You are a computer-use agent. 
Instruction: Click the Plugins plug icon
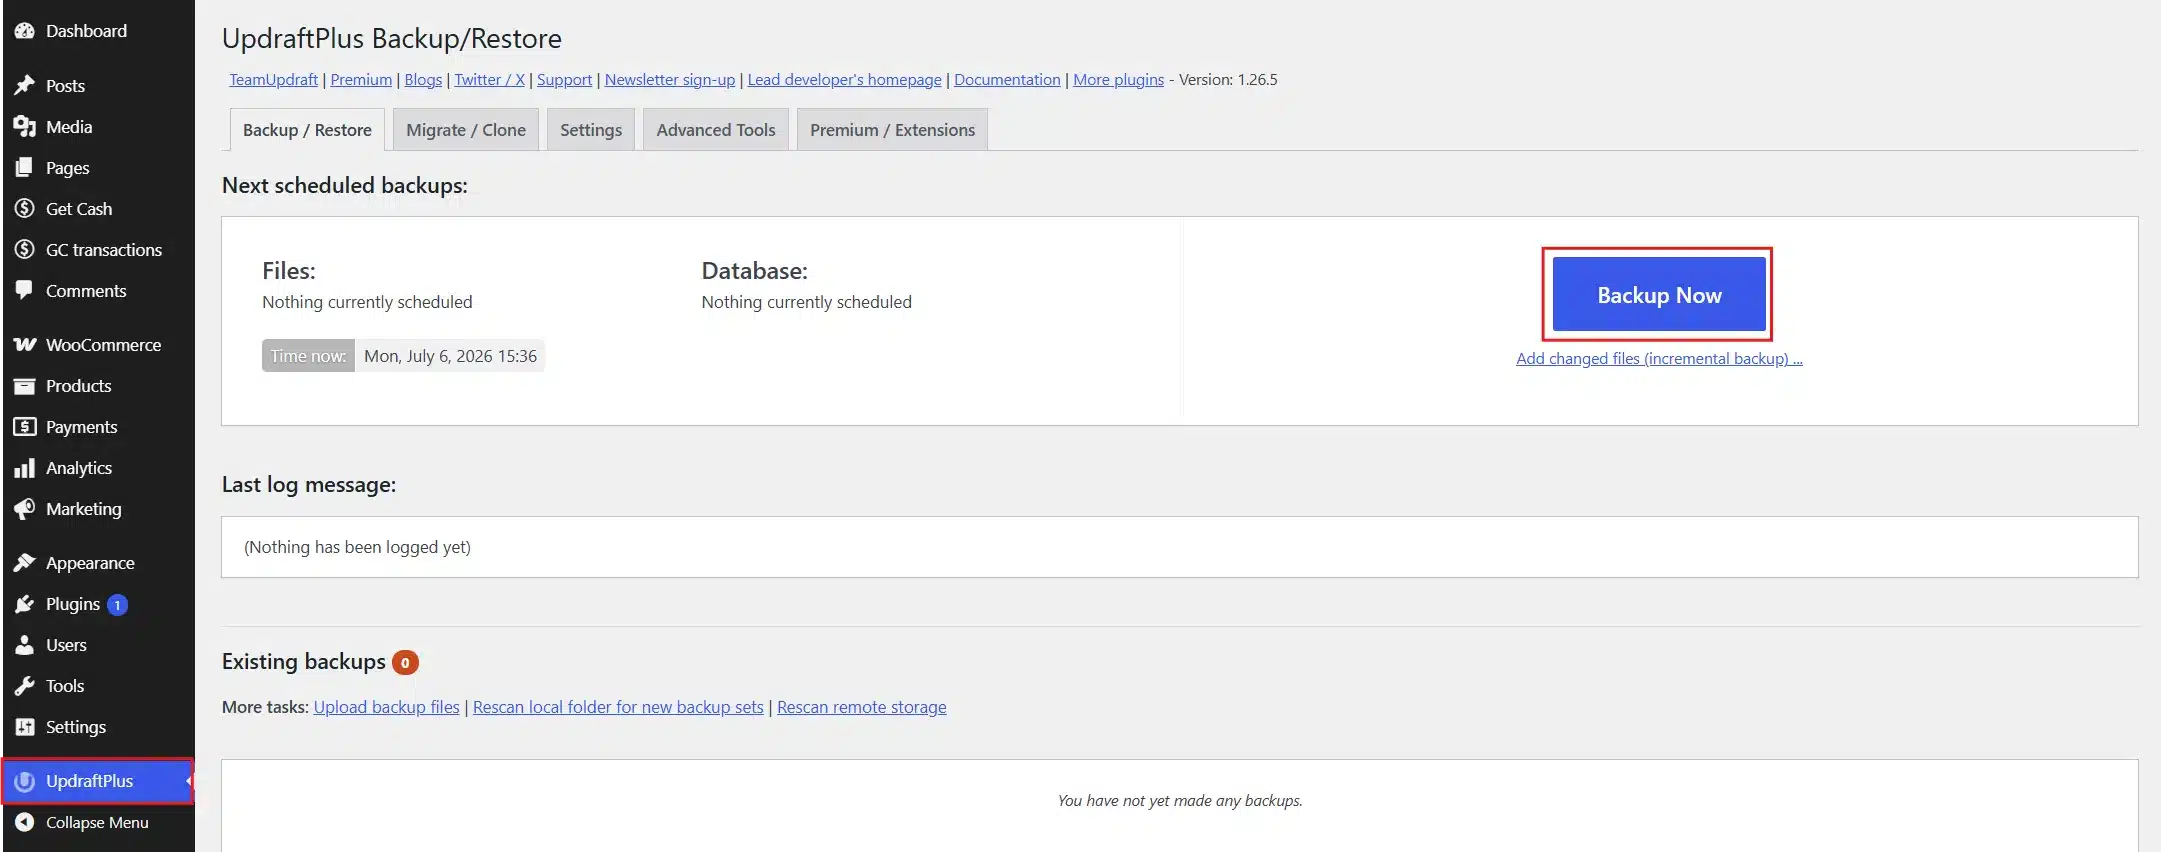pyautogui.click(x=24, y=604)
